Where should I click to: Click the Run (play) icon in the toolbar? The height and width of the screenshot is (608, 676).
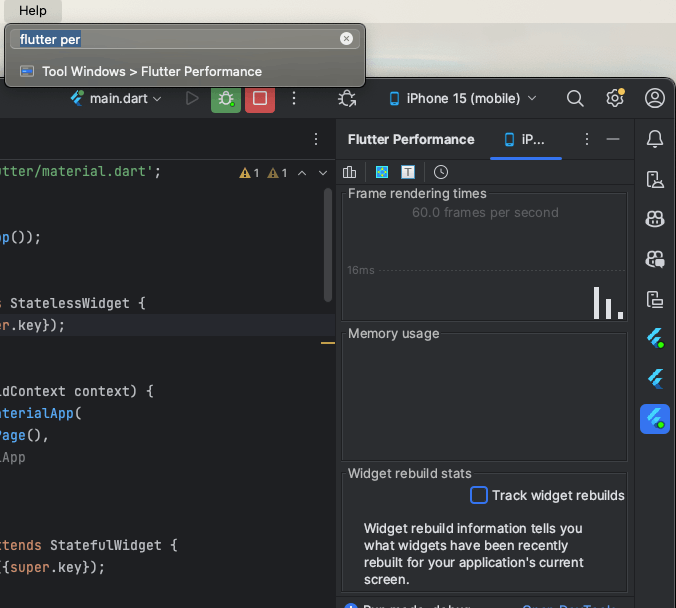pyautogui.click(x=192, y=99)
